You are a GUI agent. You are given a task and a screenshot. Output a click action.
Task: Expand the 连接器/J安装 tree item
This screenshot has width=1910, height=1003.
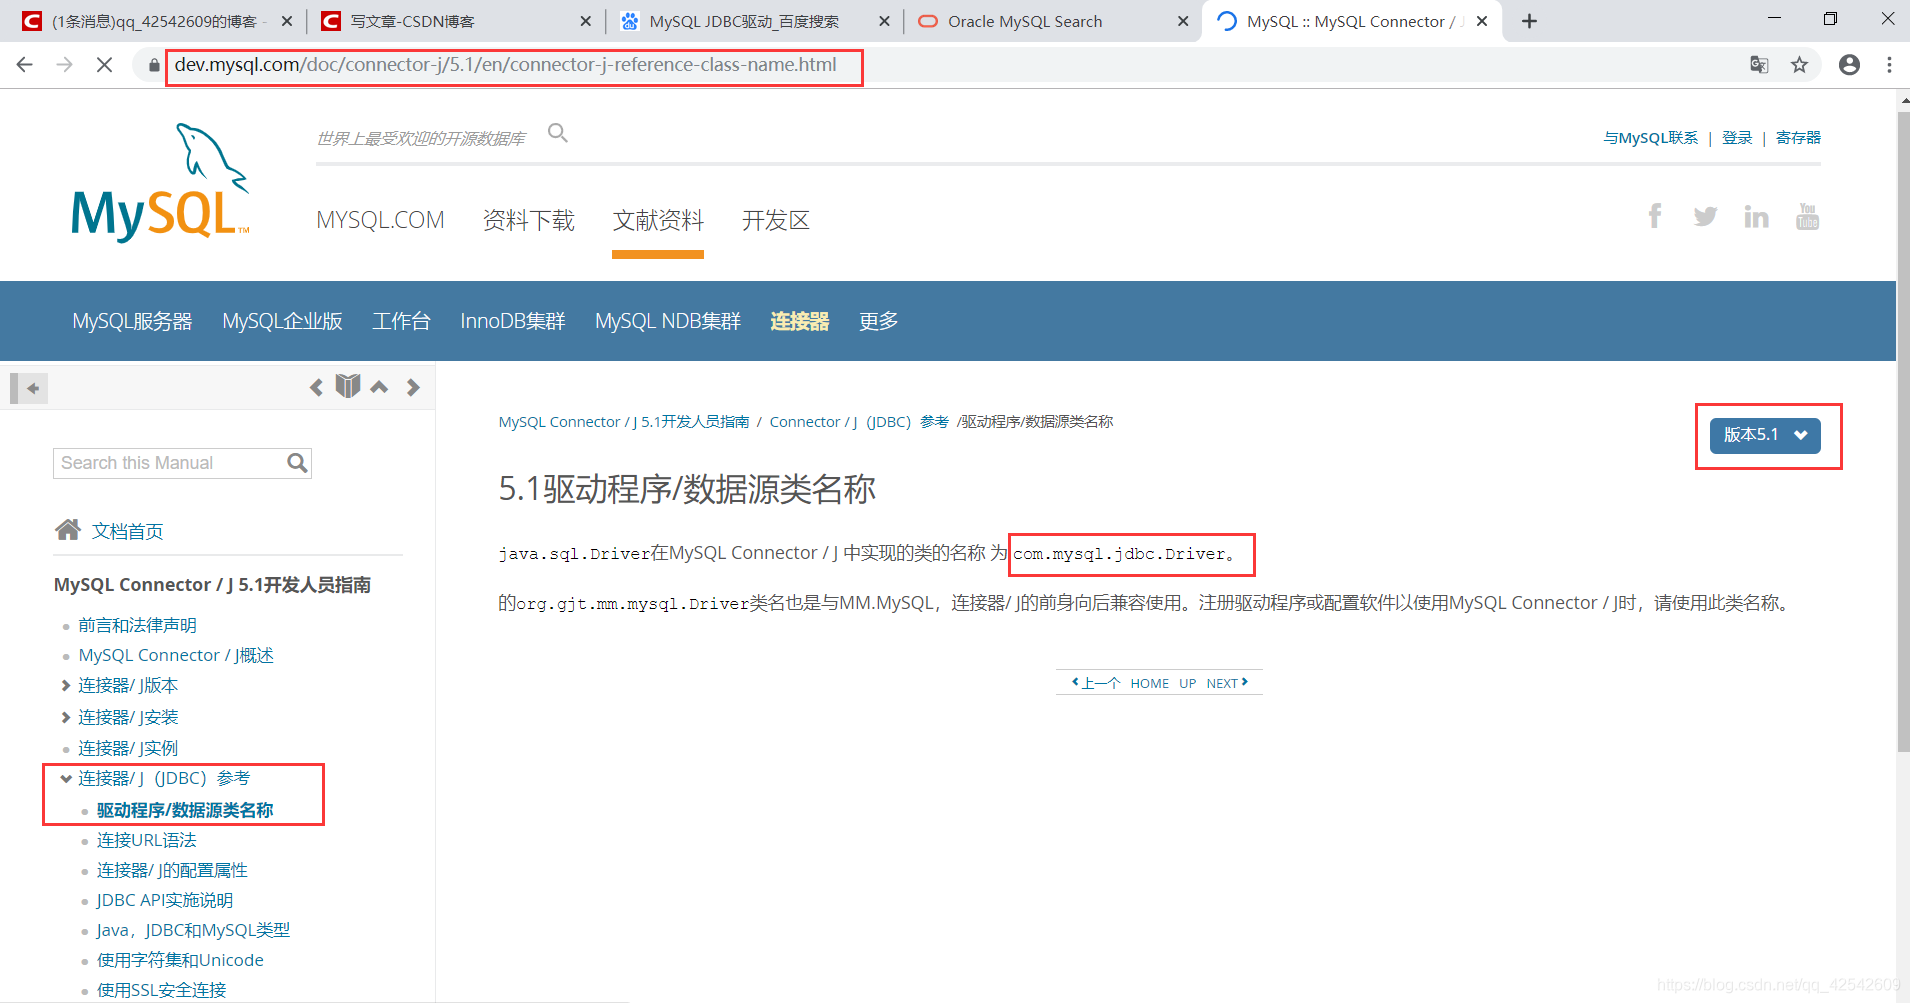click(x=66, y=717)
